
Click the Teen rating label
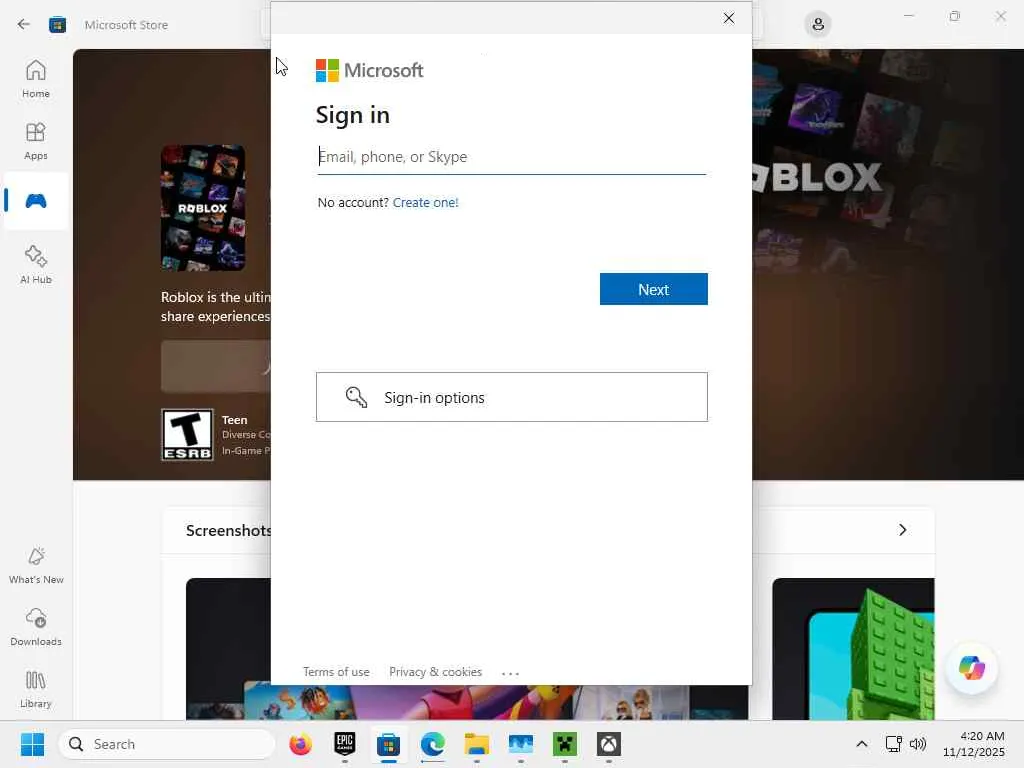tap(234, 420)
